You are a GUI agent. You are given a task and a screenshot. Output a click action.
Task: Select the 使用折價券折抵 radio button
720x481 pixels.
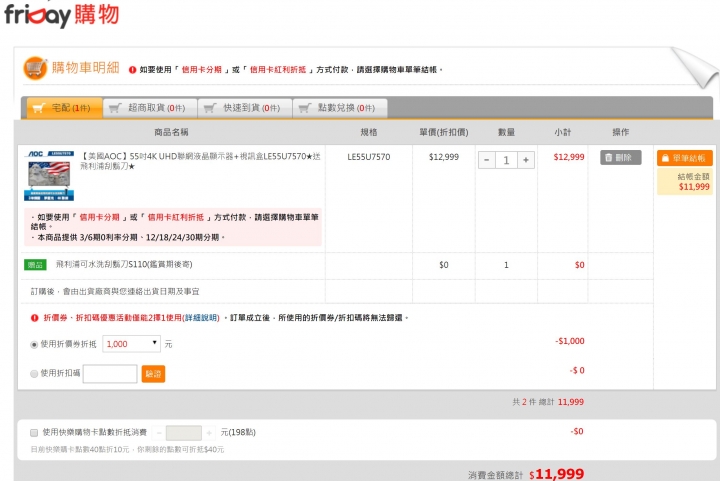point(34,344)
